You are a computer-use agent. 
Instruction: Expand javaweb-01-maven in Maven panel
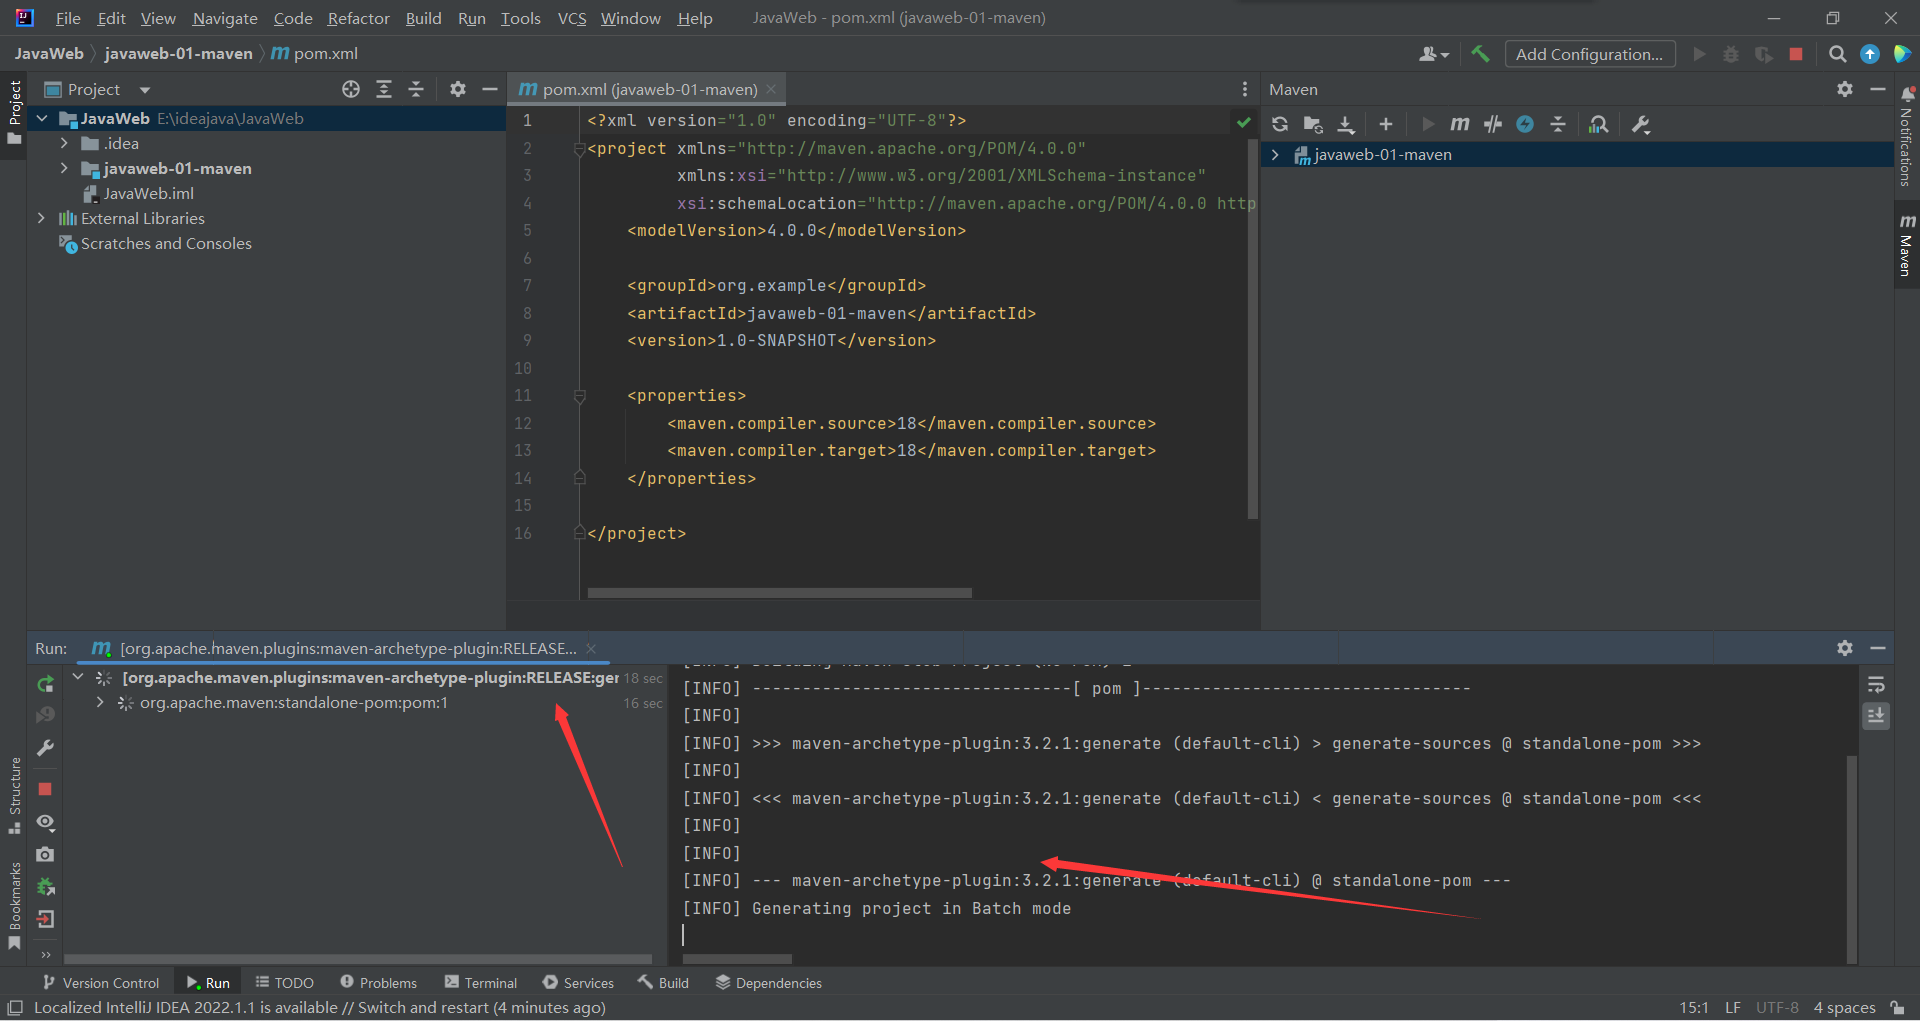coord(1275,155)
